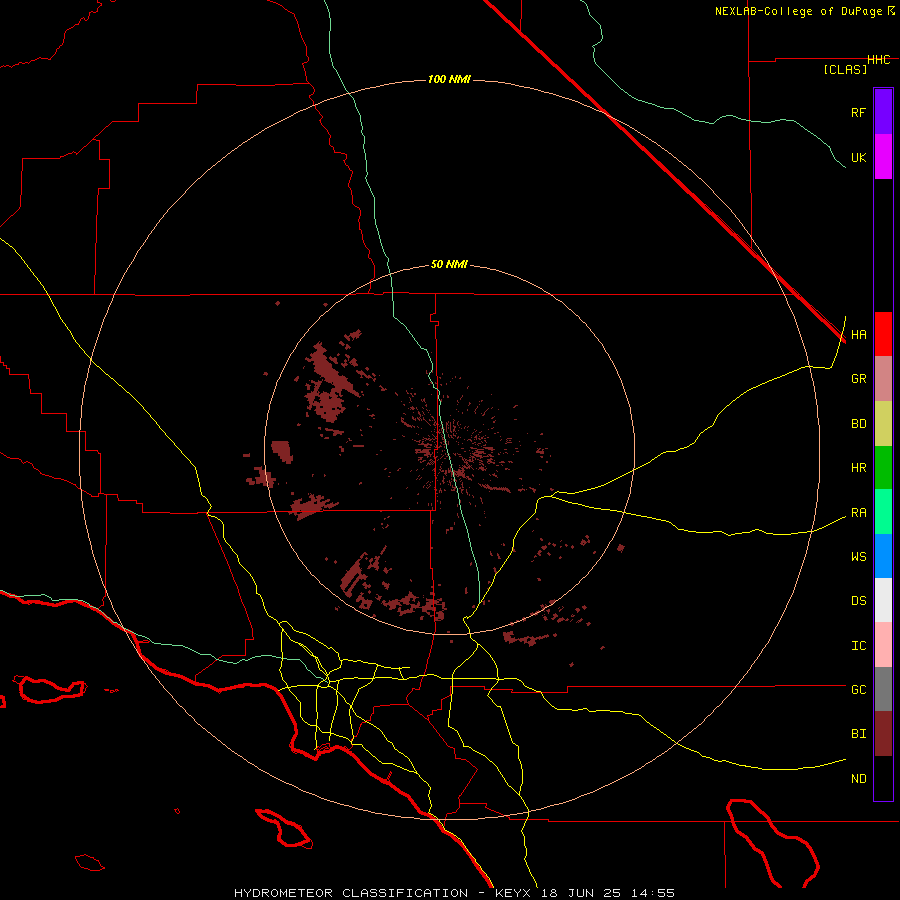The height and width of the screenshot is (900, 900).
Task: Select the BD yellow legend swatch
Action: tap(883, 423)
